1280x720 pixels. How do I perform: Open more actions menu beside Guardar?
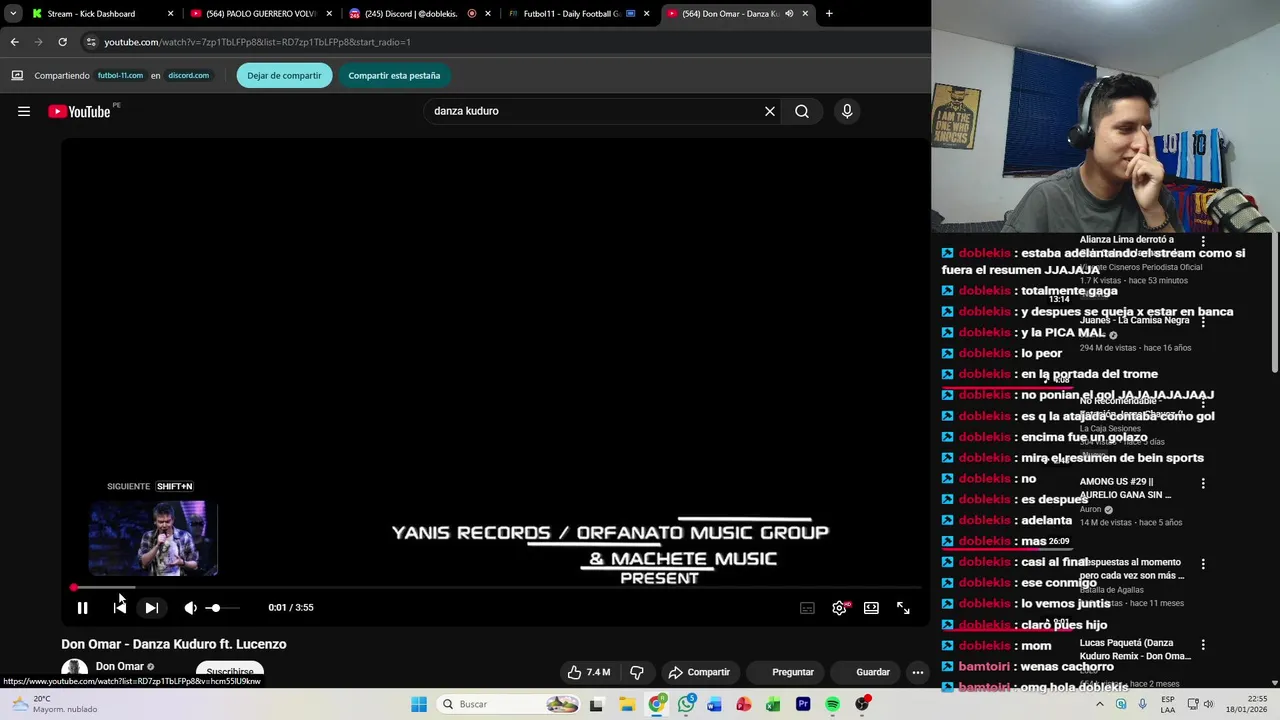[918, 672]
